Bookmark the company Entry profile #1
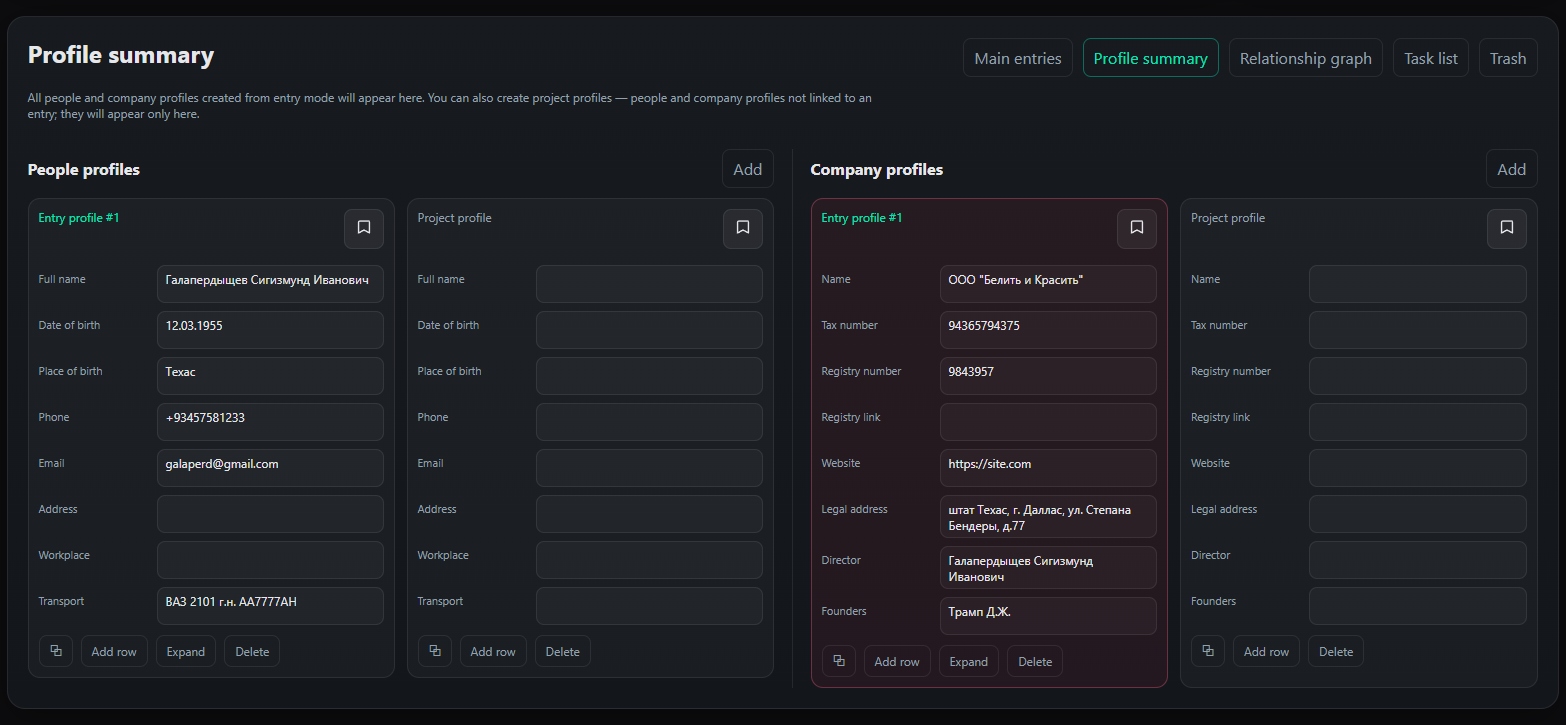 tap(1136, 228)
